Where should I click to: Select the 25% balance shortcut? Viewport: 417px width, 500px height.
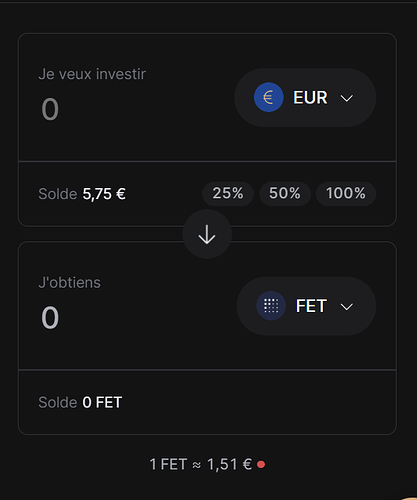point(228,193)
